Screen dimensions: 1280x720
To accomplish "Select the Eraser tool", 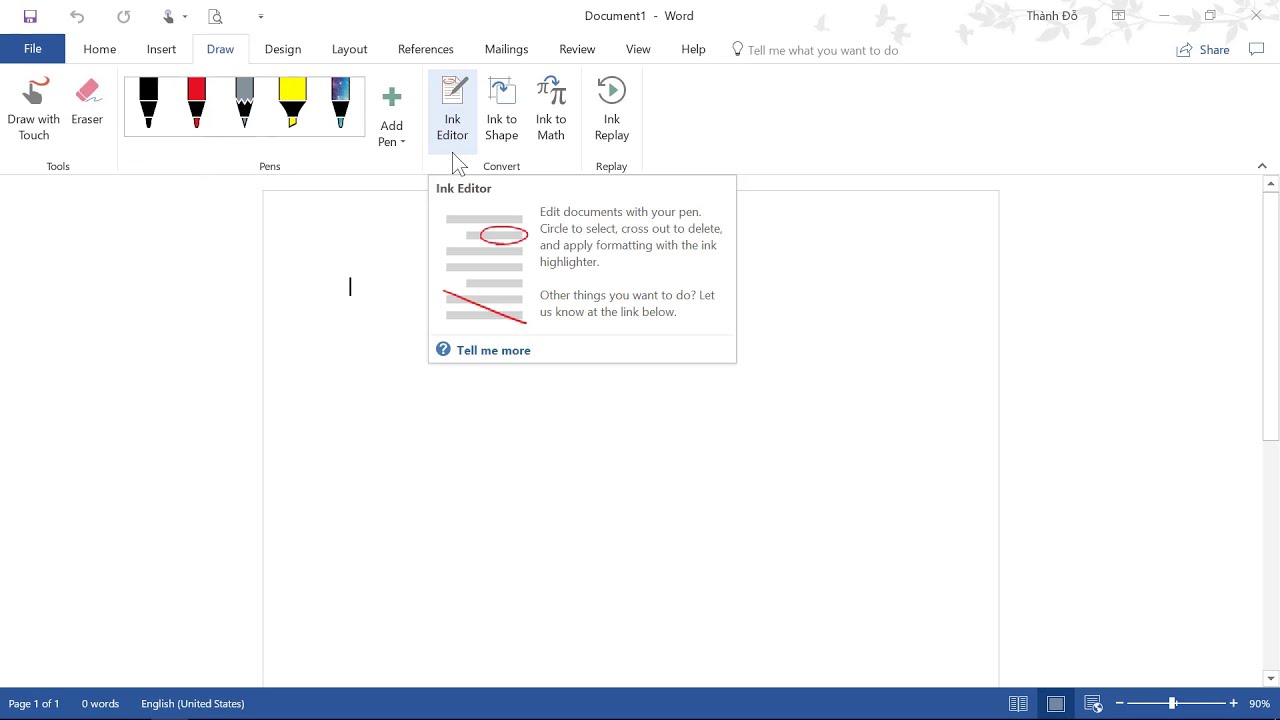I will (87, 103).
